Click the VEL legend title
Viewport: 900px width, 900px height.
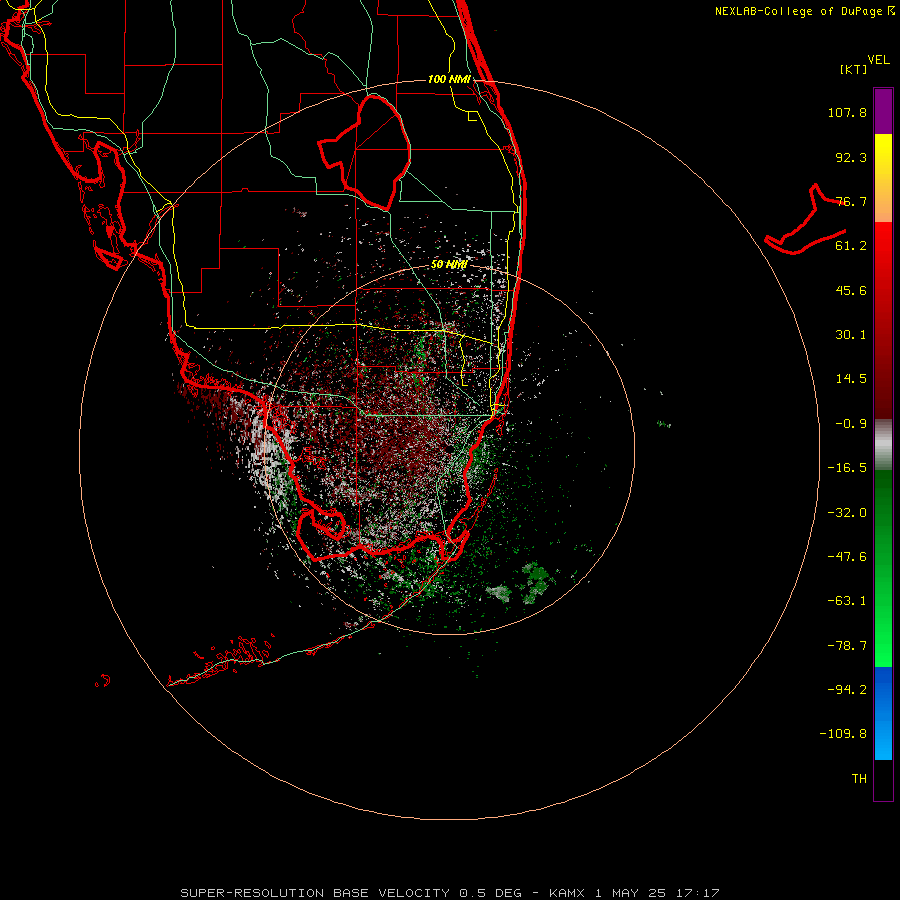pos(878,60)
